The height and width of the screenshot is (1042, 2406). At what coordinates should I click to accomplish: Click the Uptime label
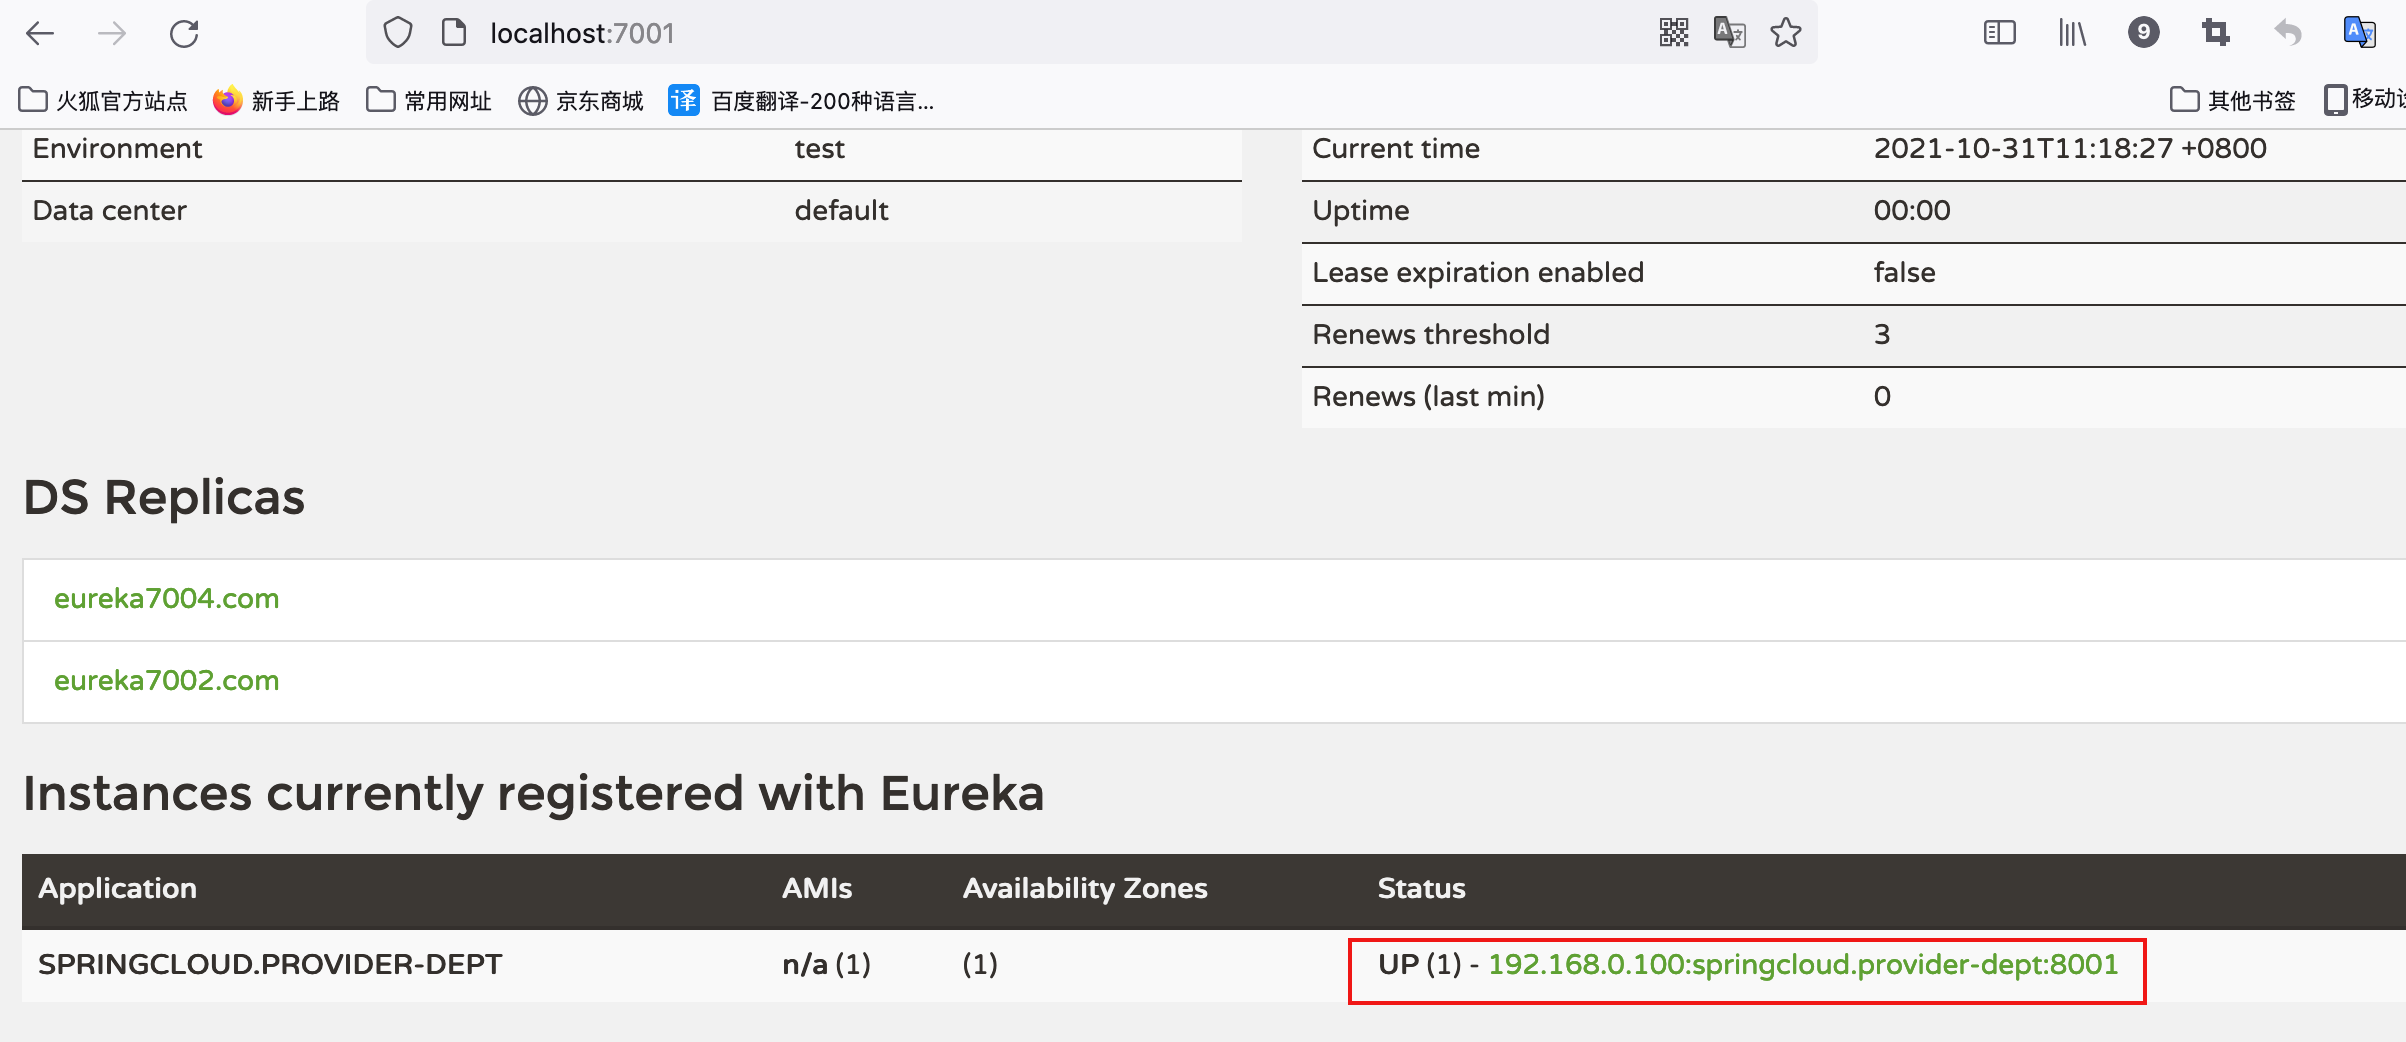pos(1360,211)
